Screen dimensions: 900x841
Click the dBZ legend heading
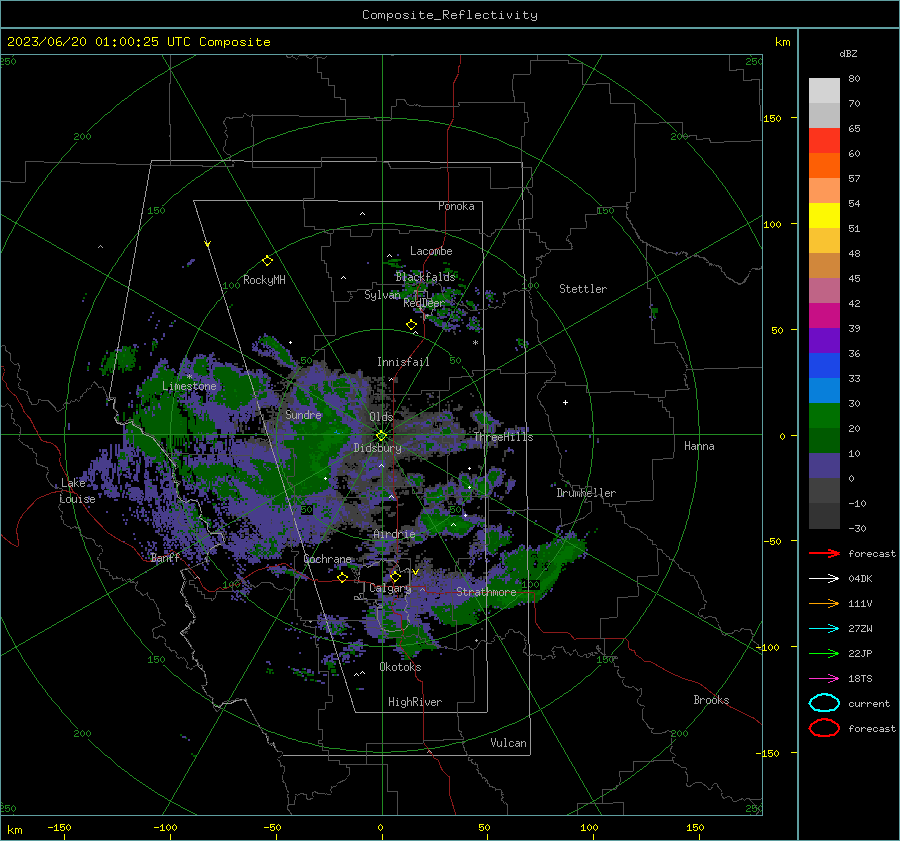(x=848, y=53)
